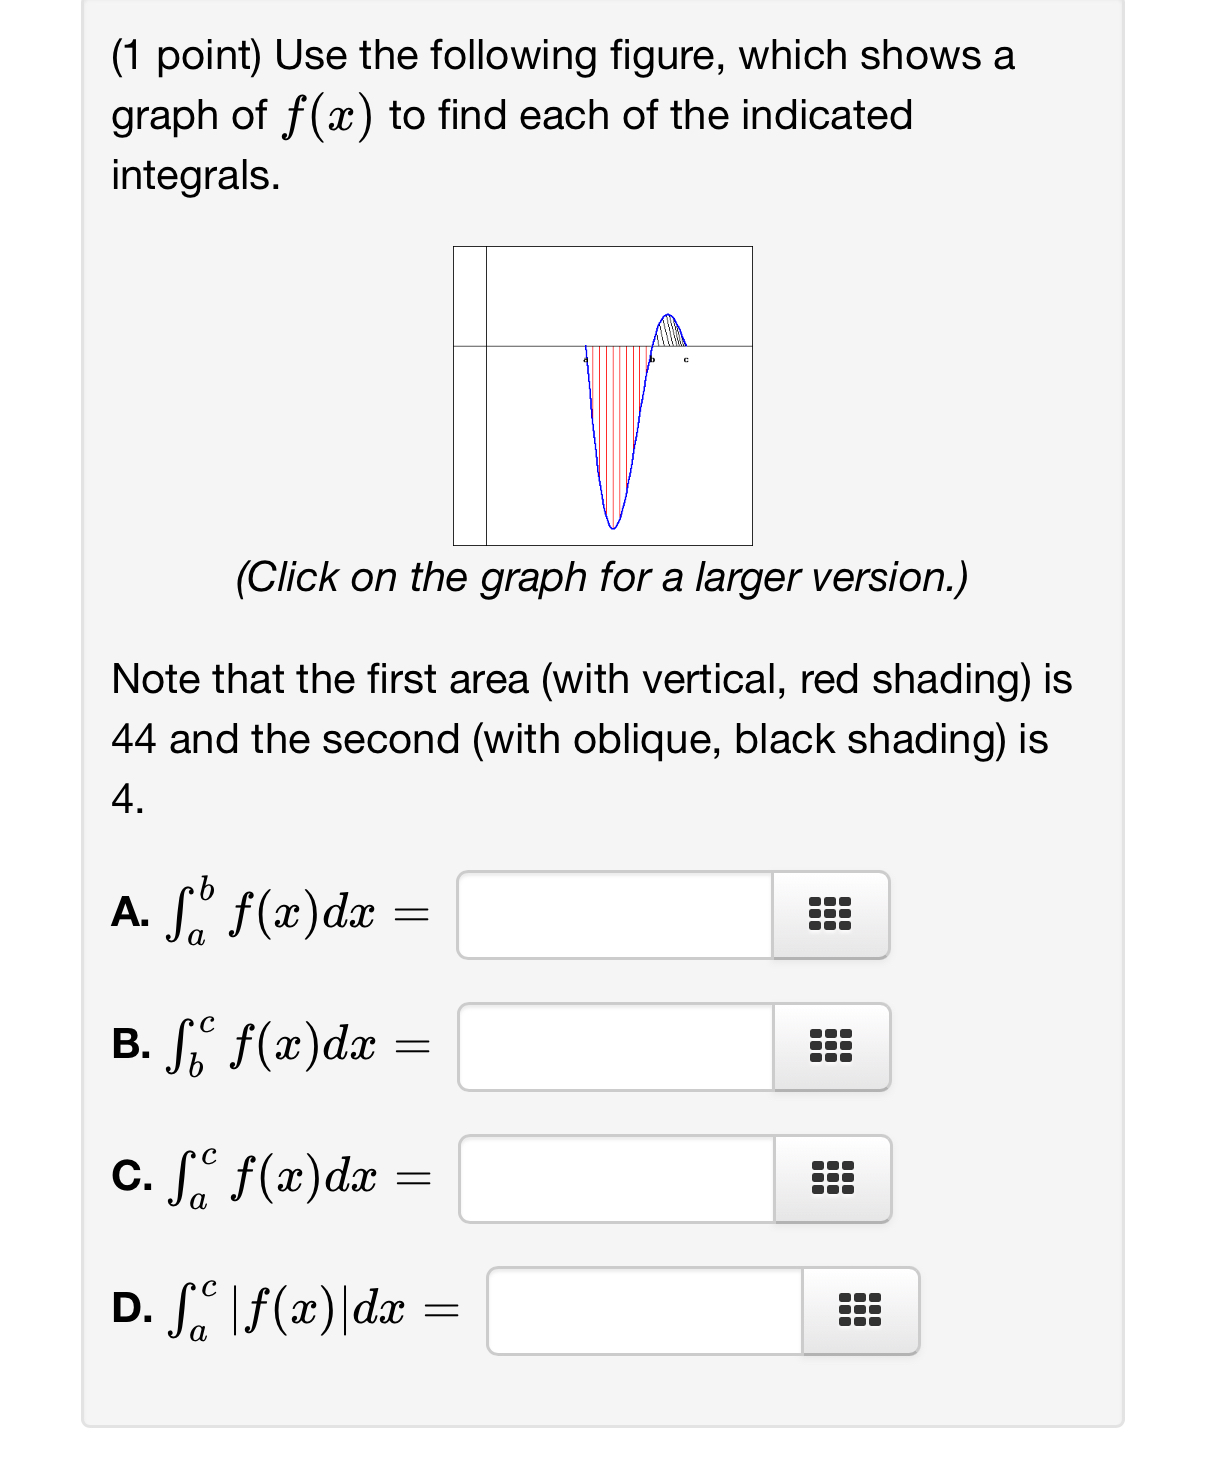Click the label c on the graph axis
Image resolution: width=1206 pixels, height=1464 pixels.
(686, 359)
